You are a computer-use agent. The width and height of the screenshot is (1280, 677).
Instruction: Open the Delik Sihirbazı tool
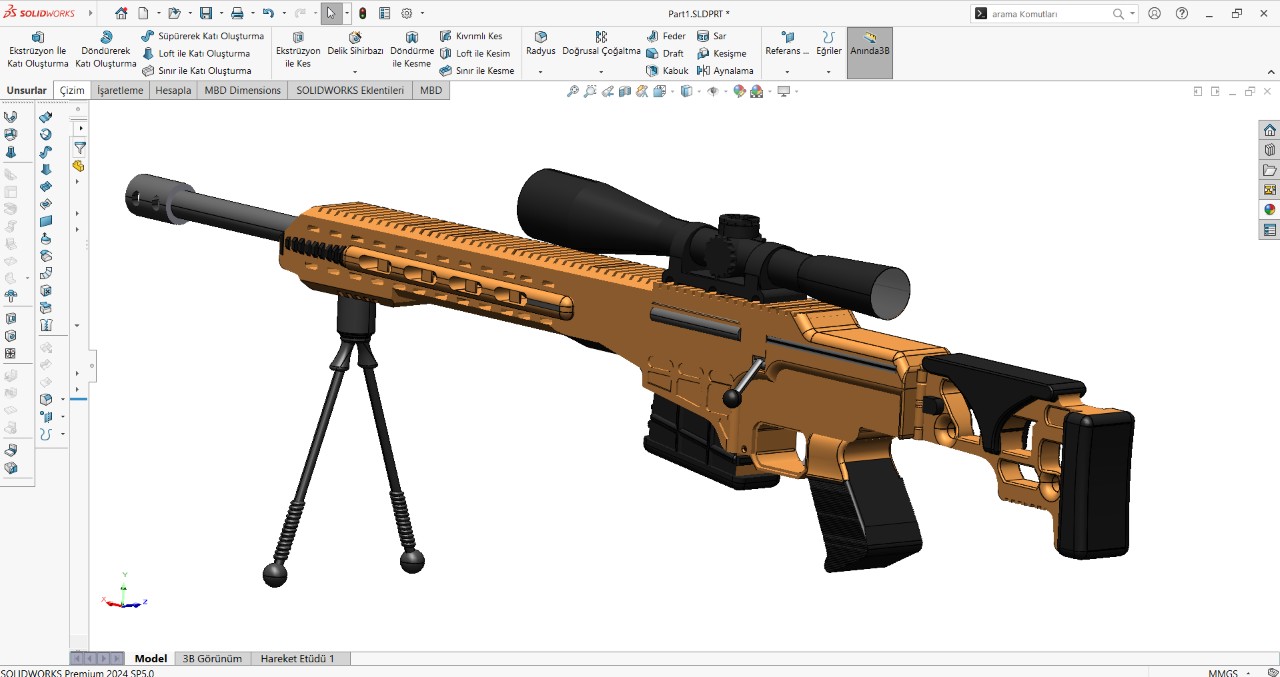pos(355,44)
